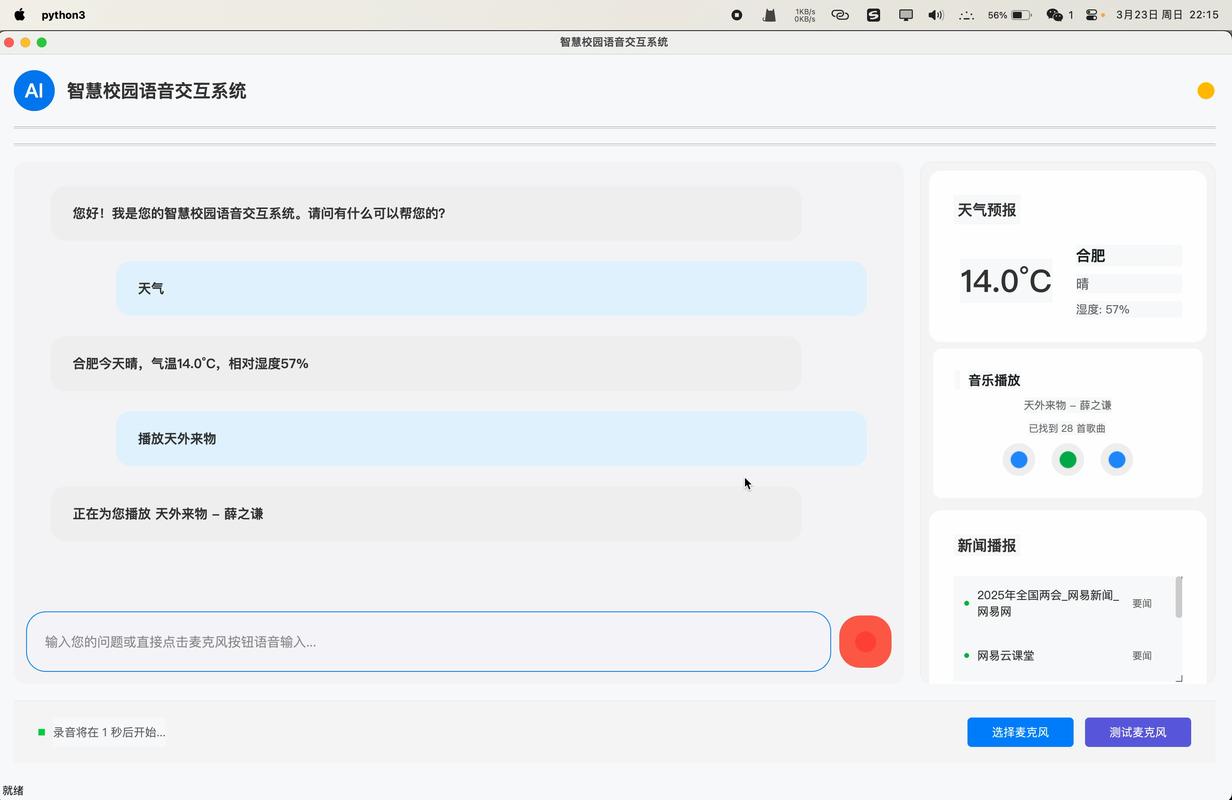Click the 14.0°C temperature value
This screenshot has width=1232, height=800.
1006,281
